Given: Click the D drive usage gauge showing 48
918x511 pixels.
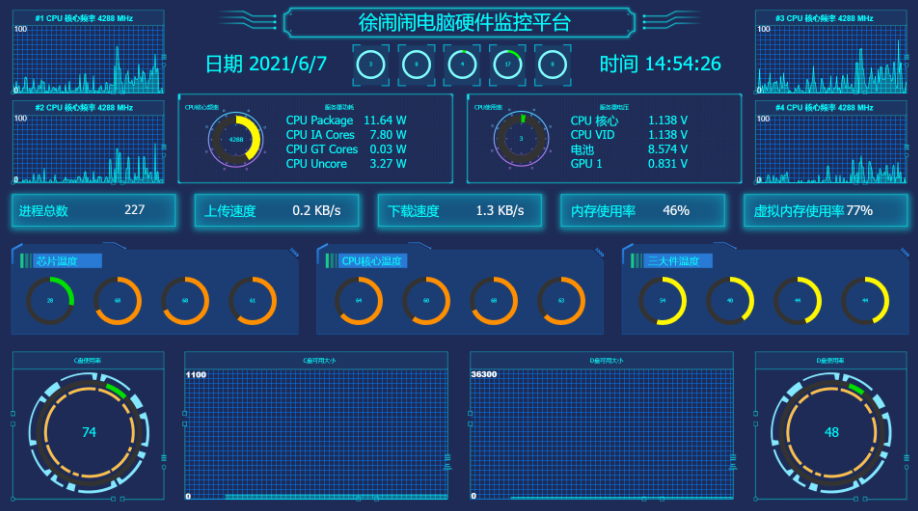Looking at the screenshot, I should [831, 432].
